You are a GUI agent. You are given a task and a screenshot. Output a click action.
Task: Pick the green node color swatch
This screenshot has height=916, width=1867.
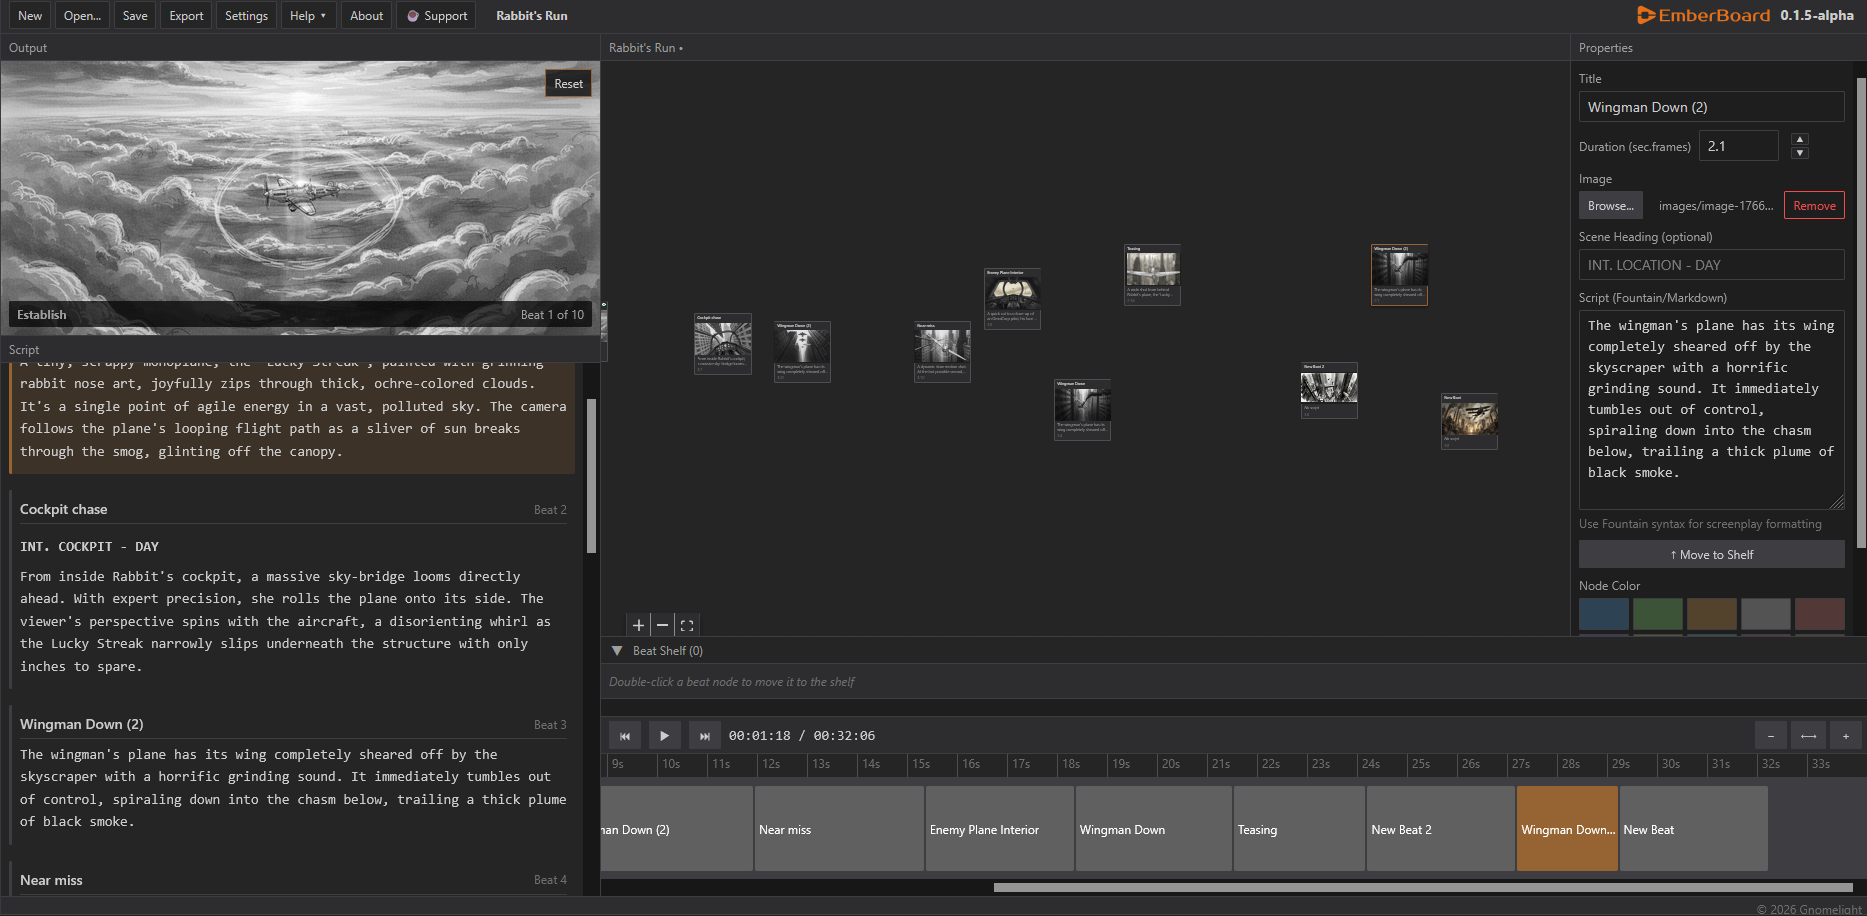(1657, 614)
